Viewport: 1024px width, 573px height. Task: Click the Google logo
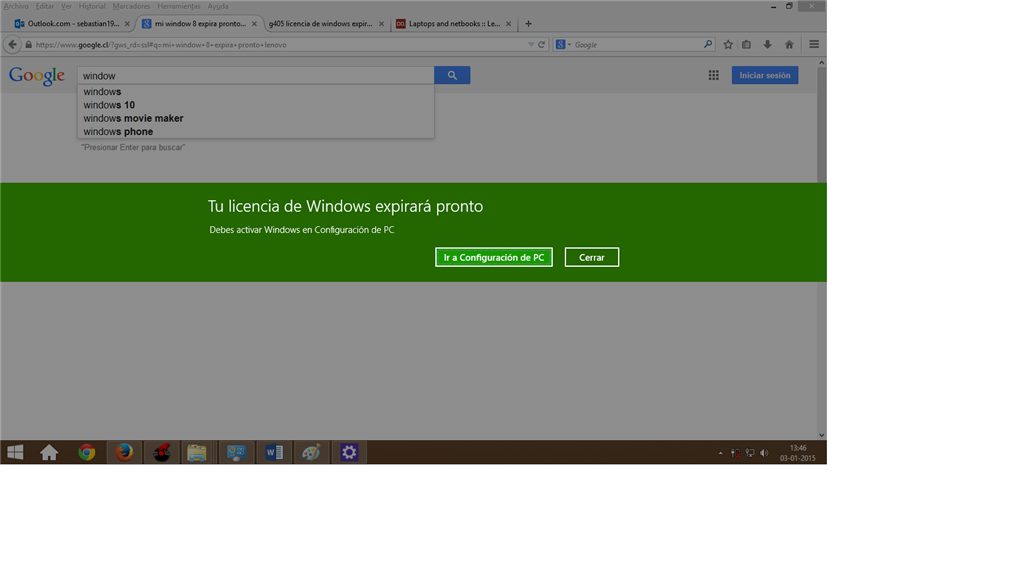(x=37, y=76)
